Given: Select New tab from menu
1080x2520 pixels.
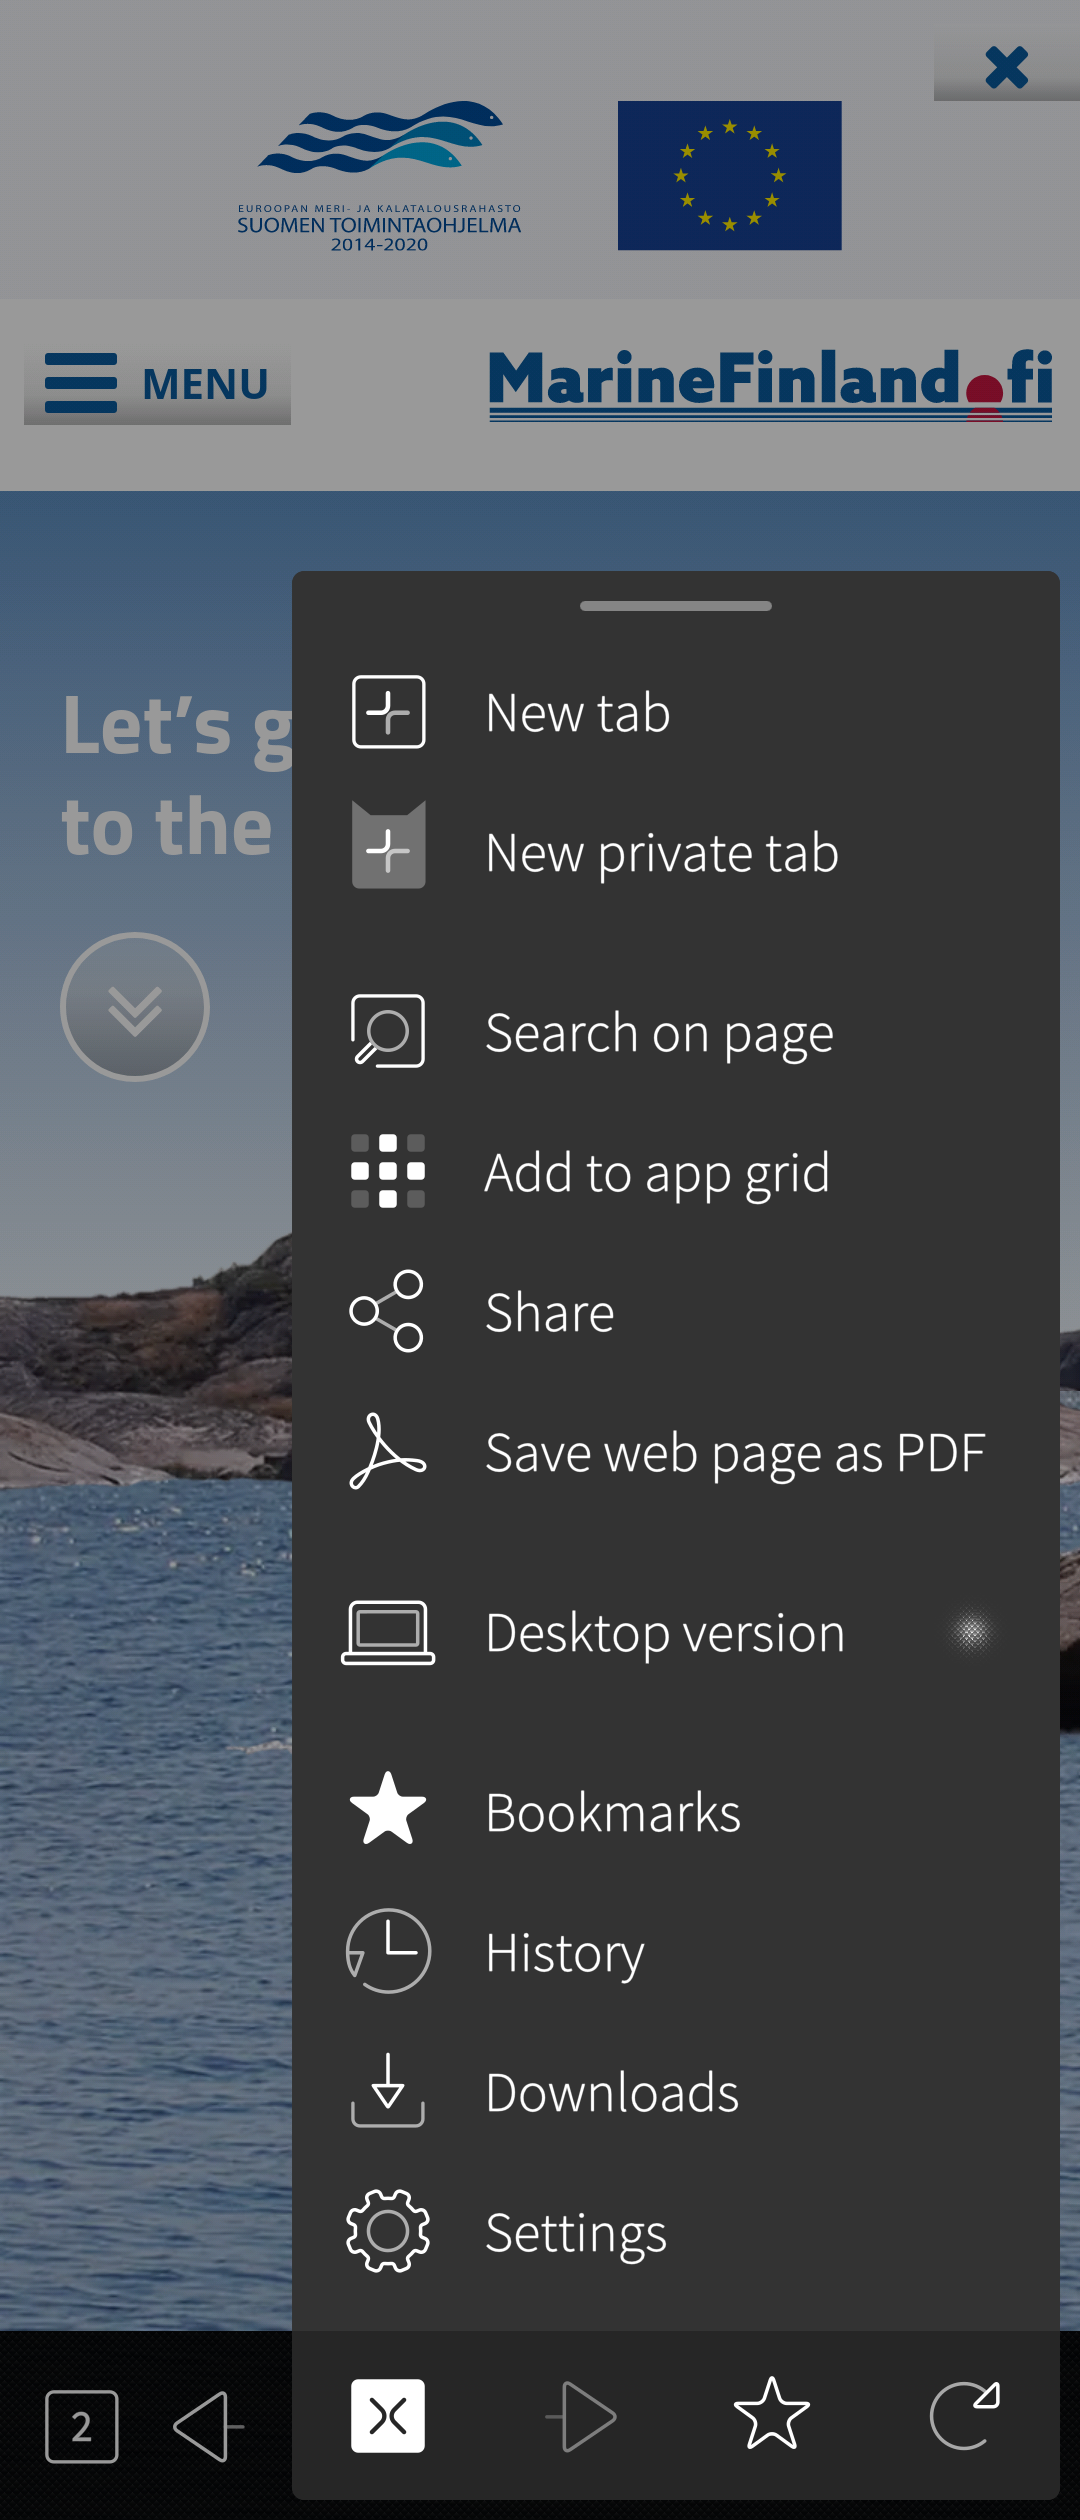Looking at the screenshot, I should tap(578, 712).
